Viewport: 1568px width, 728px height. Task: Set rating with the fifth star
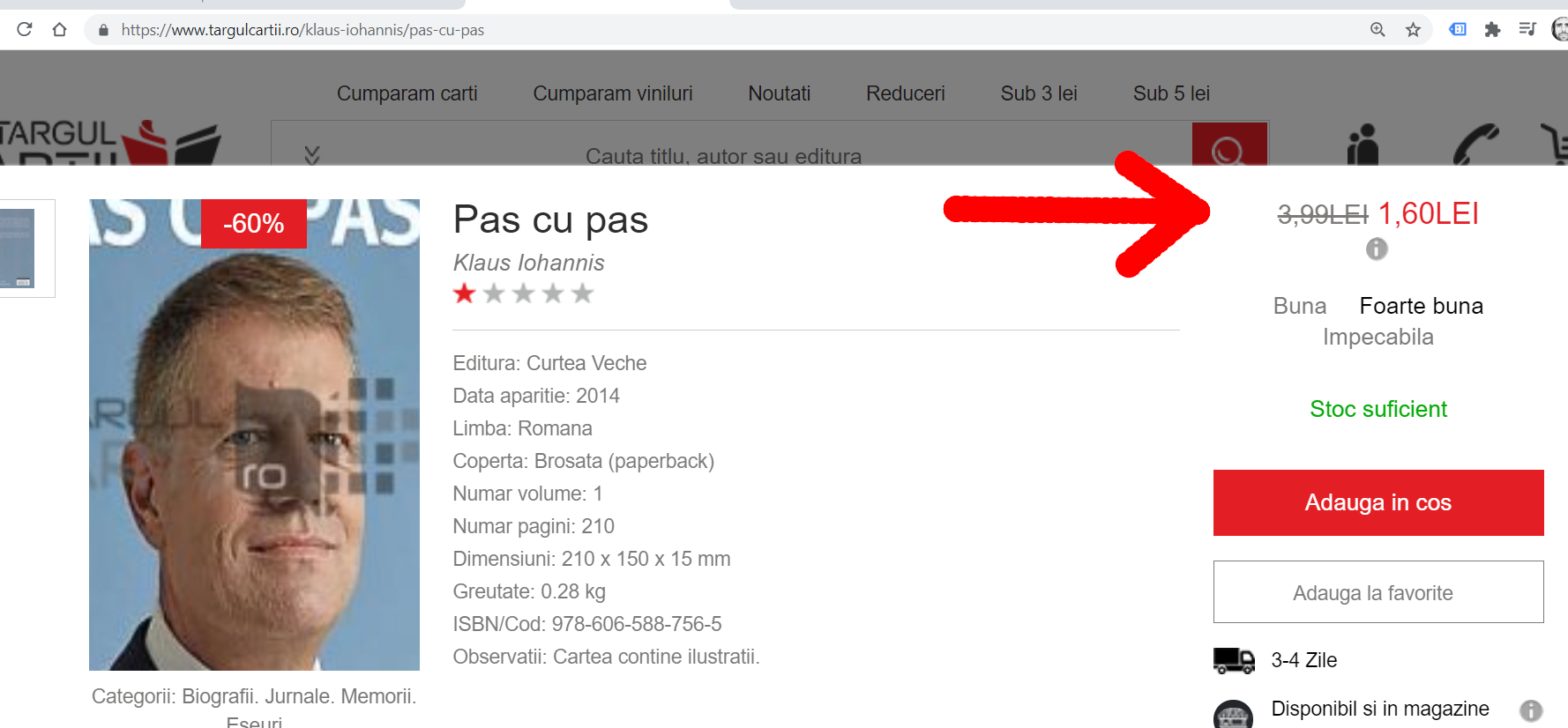point(582,294)
